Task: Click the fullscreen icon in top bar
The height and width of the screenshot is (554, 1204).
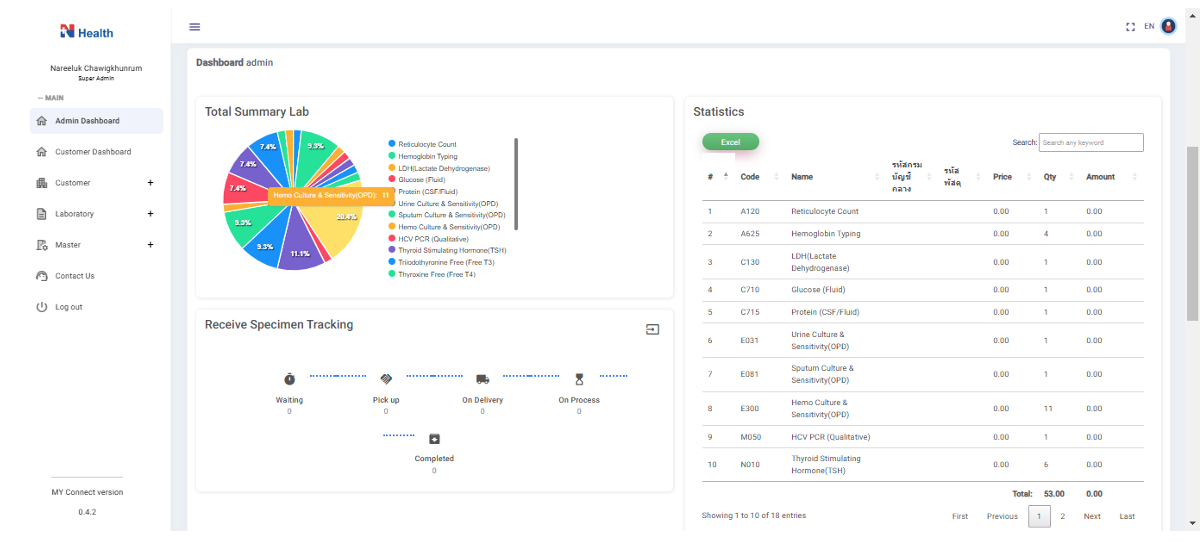Action: (x=1131, y=27)
